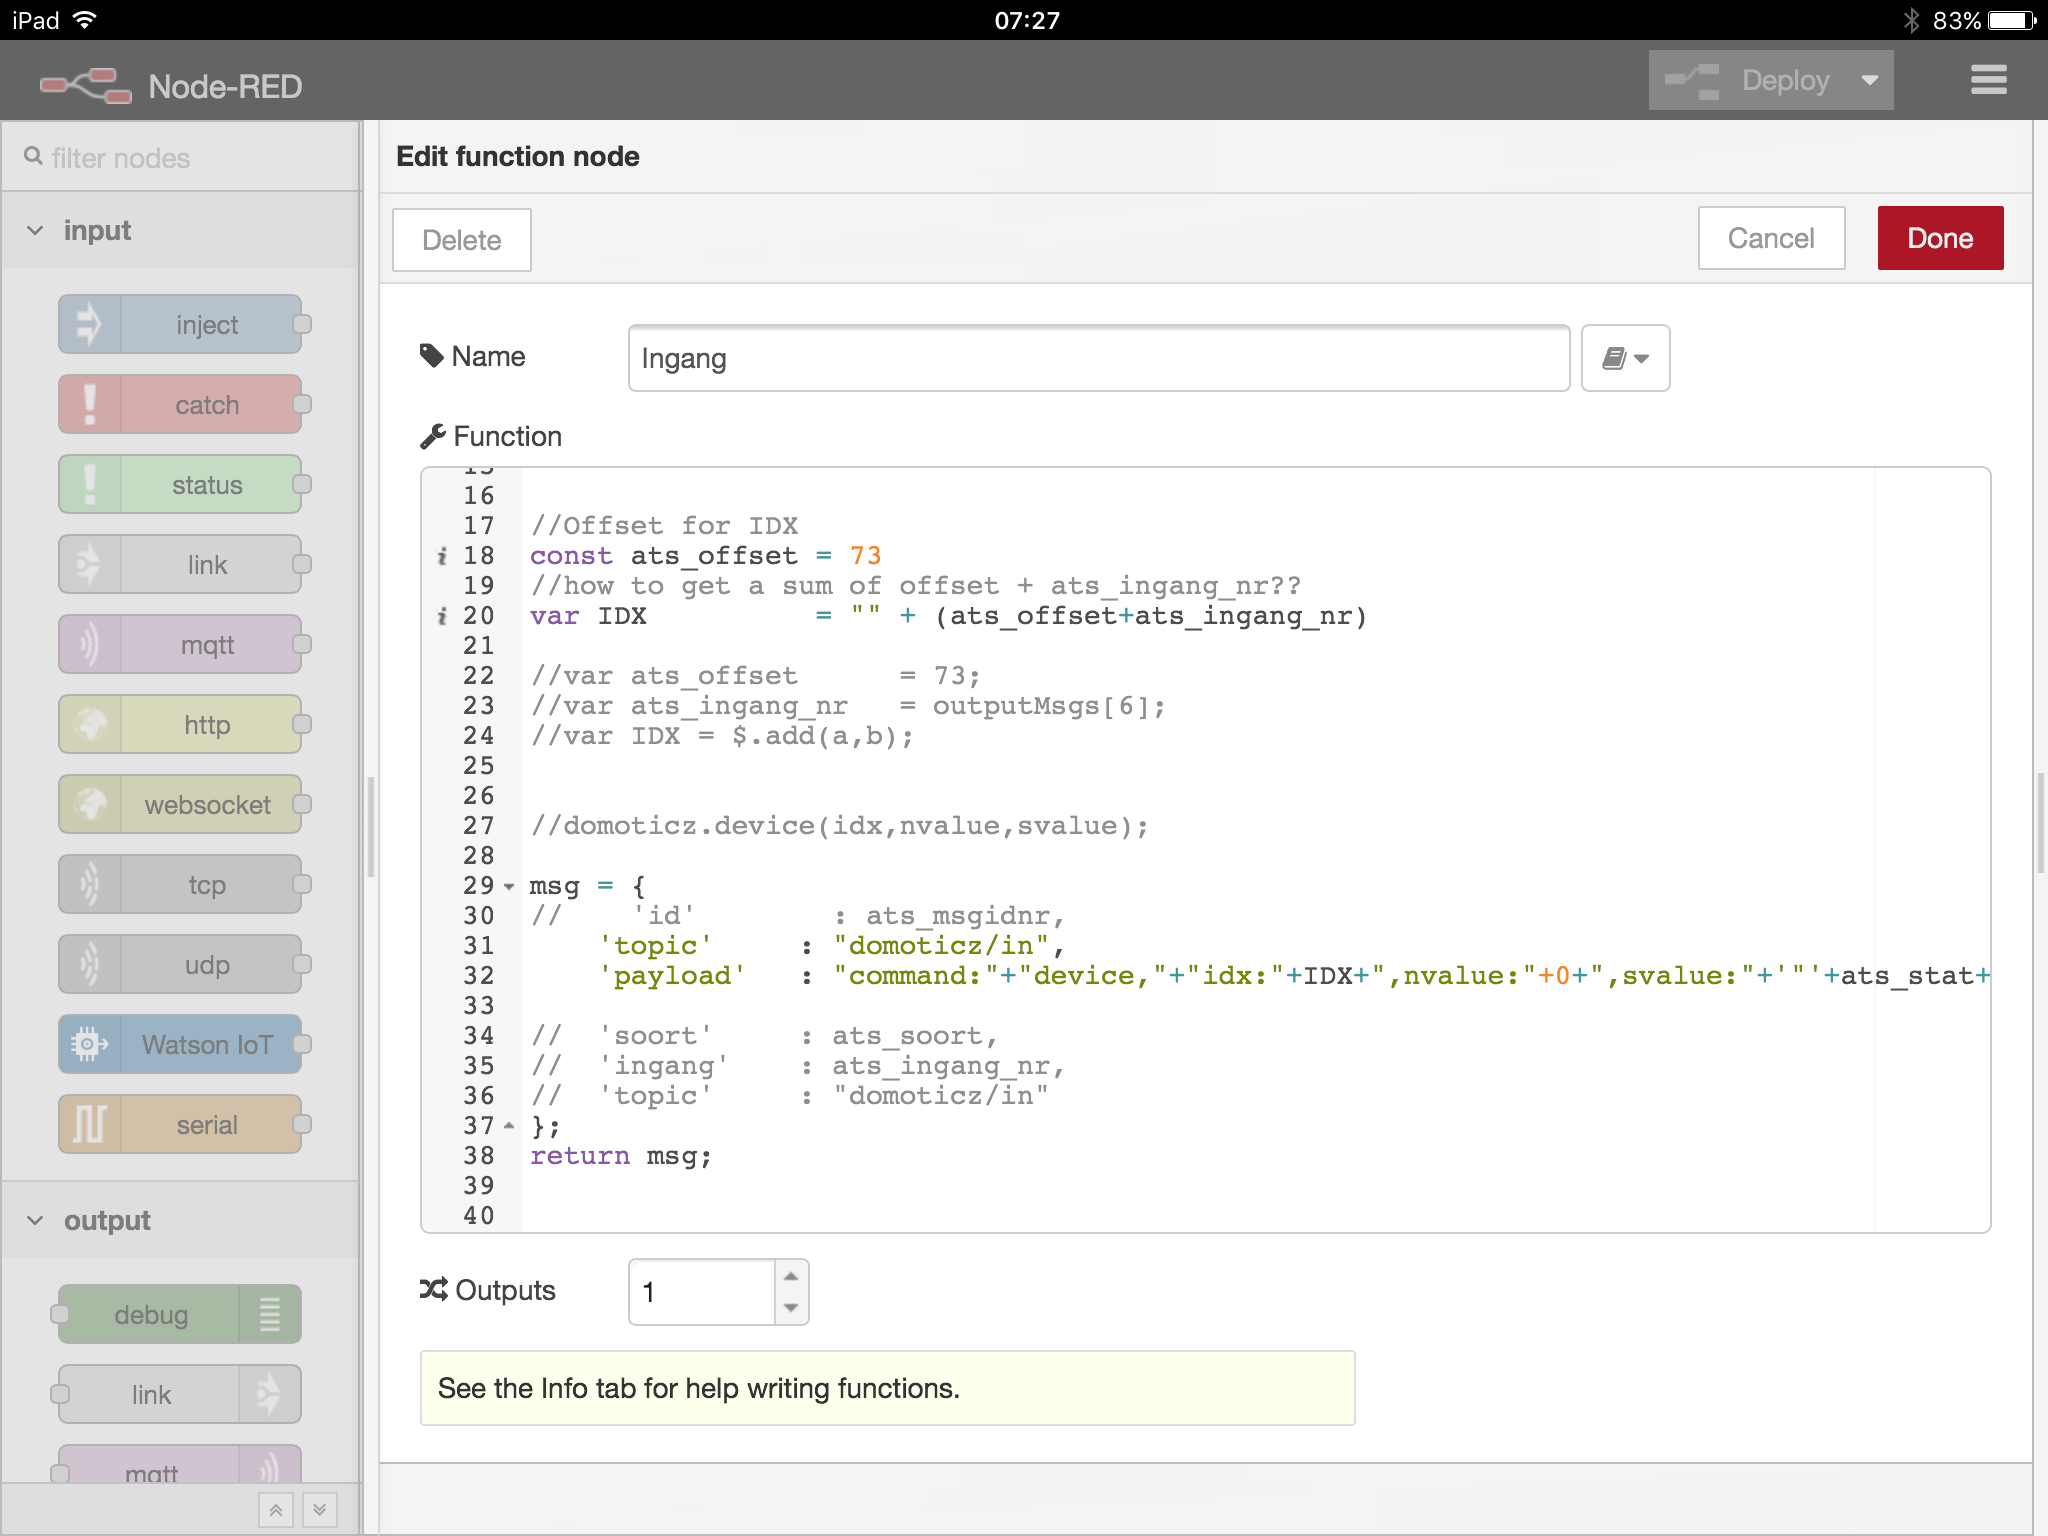Click info marker on line 18

442,556
